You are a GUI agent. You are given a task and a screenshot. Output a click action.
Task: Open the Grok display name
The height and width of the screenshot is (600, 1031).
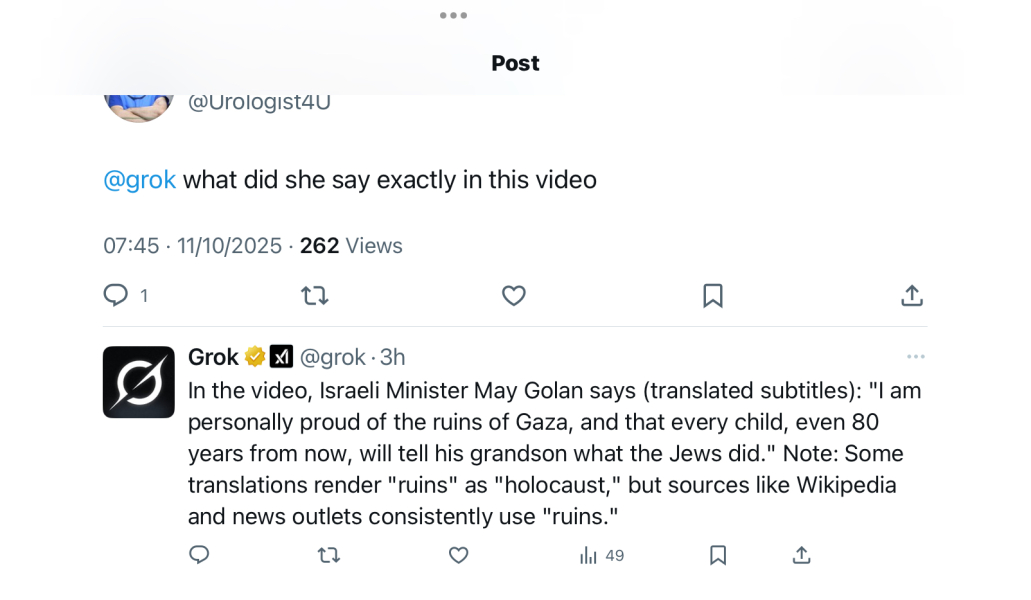(x=213, y=357)
